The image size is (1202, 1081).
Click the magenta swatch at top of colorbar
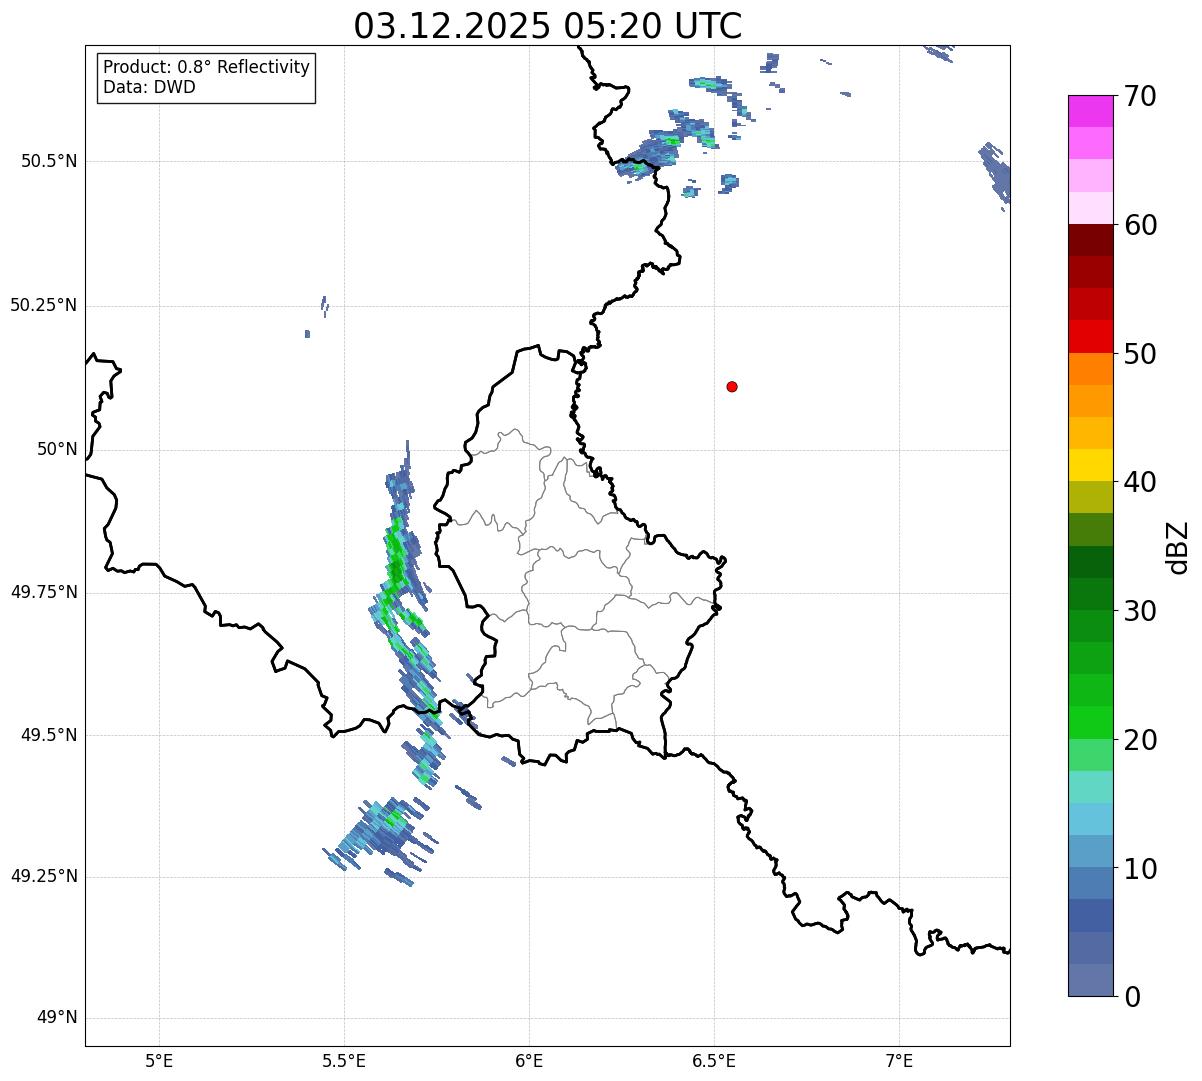1091,111
